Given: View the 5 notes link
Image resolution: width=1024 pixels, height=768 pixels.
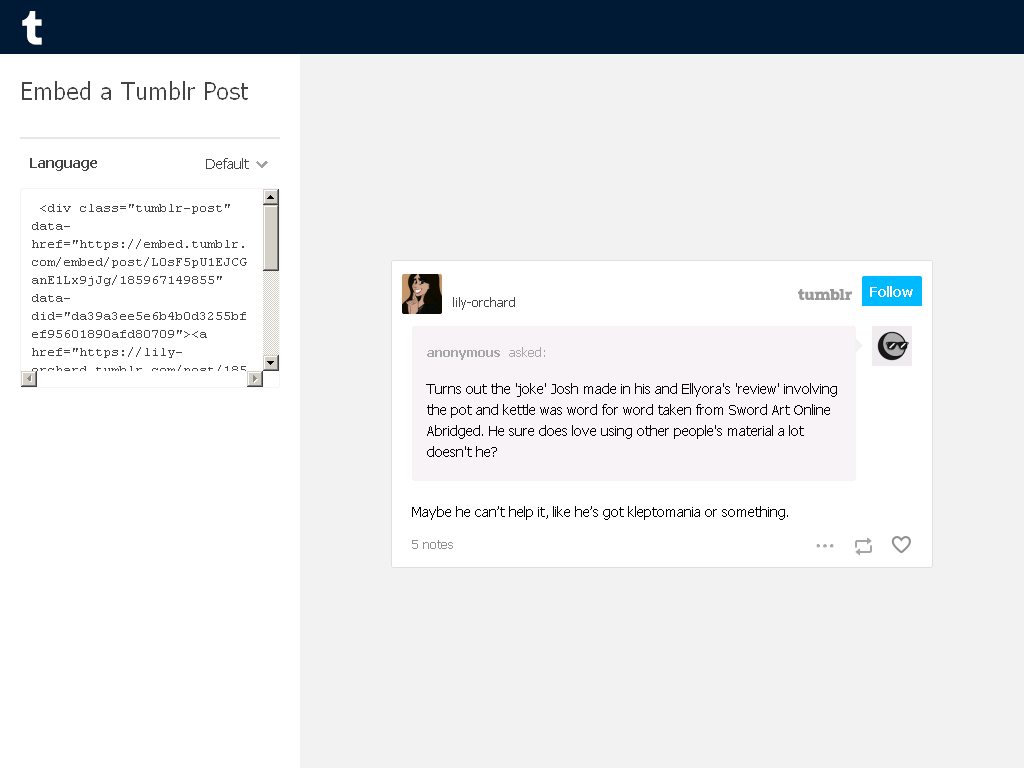Looking at the screenshot, I should click(x=432, y=545).
